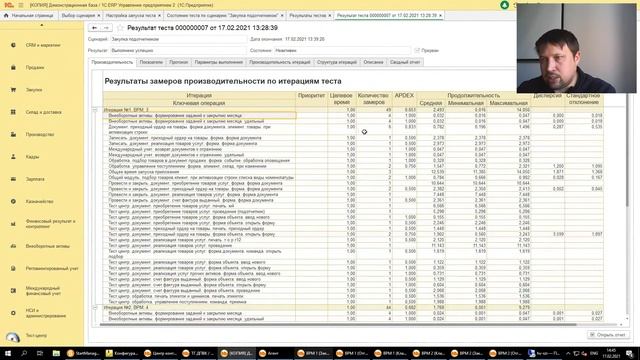
Task: Click the Результат input field
Action: tap(178, 51)
